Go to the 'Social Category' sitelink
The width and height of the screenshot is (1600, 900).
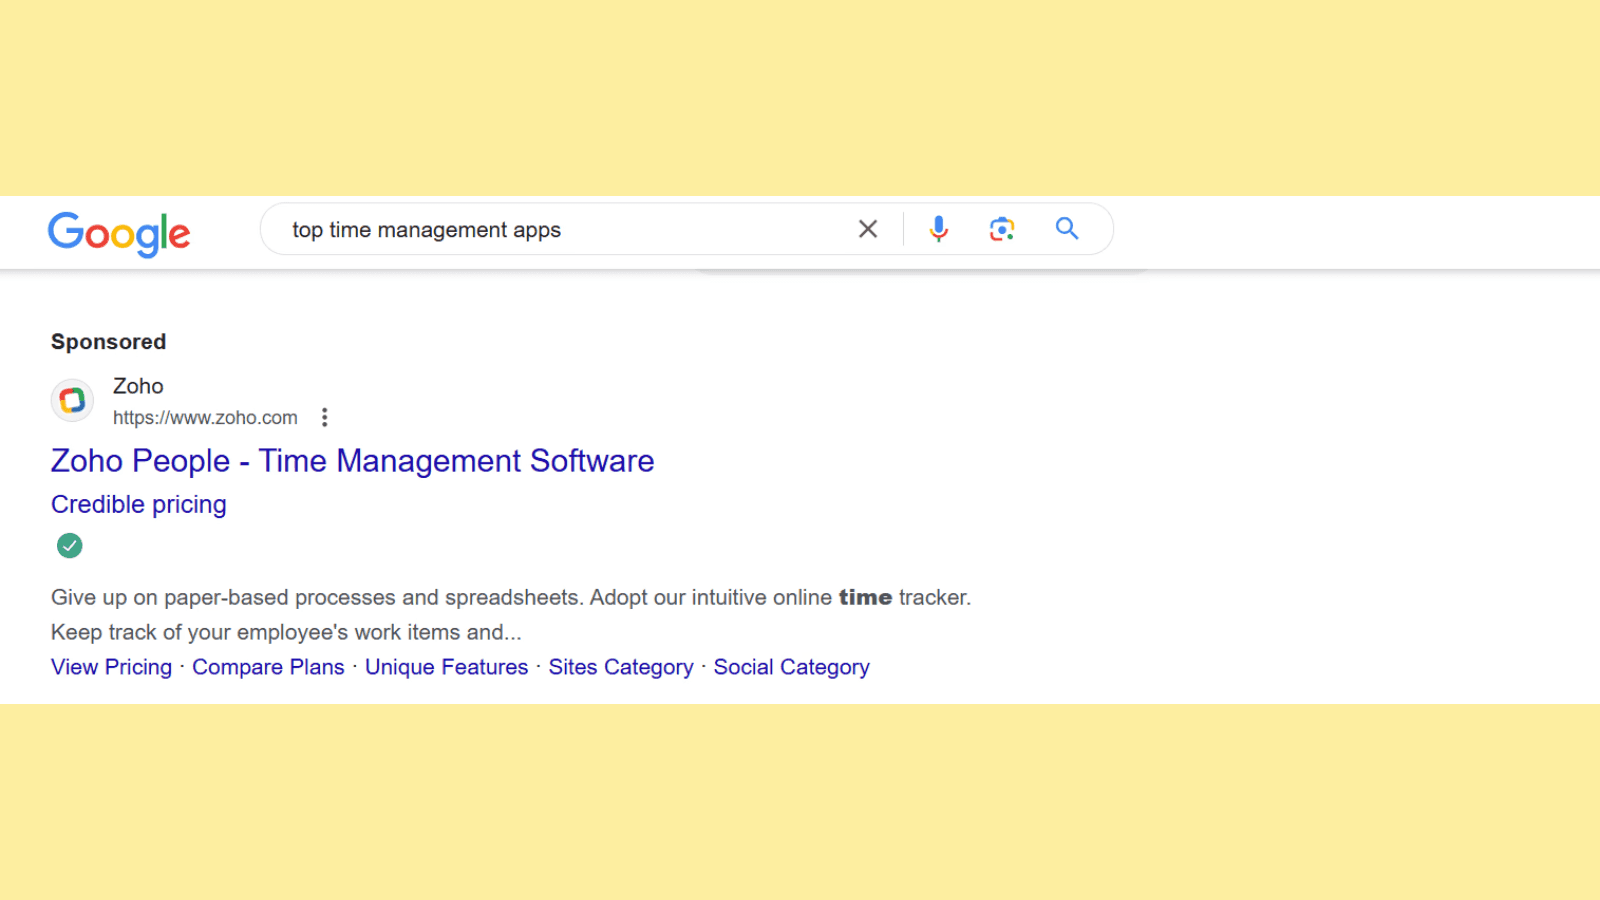(792, 667)
